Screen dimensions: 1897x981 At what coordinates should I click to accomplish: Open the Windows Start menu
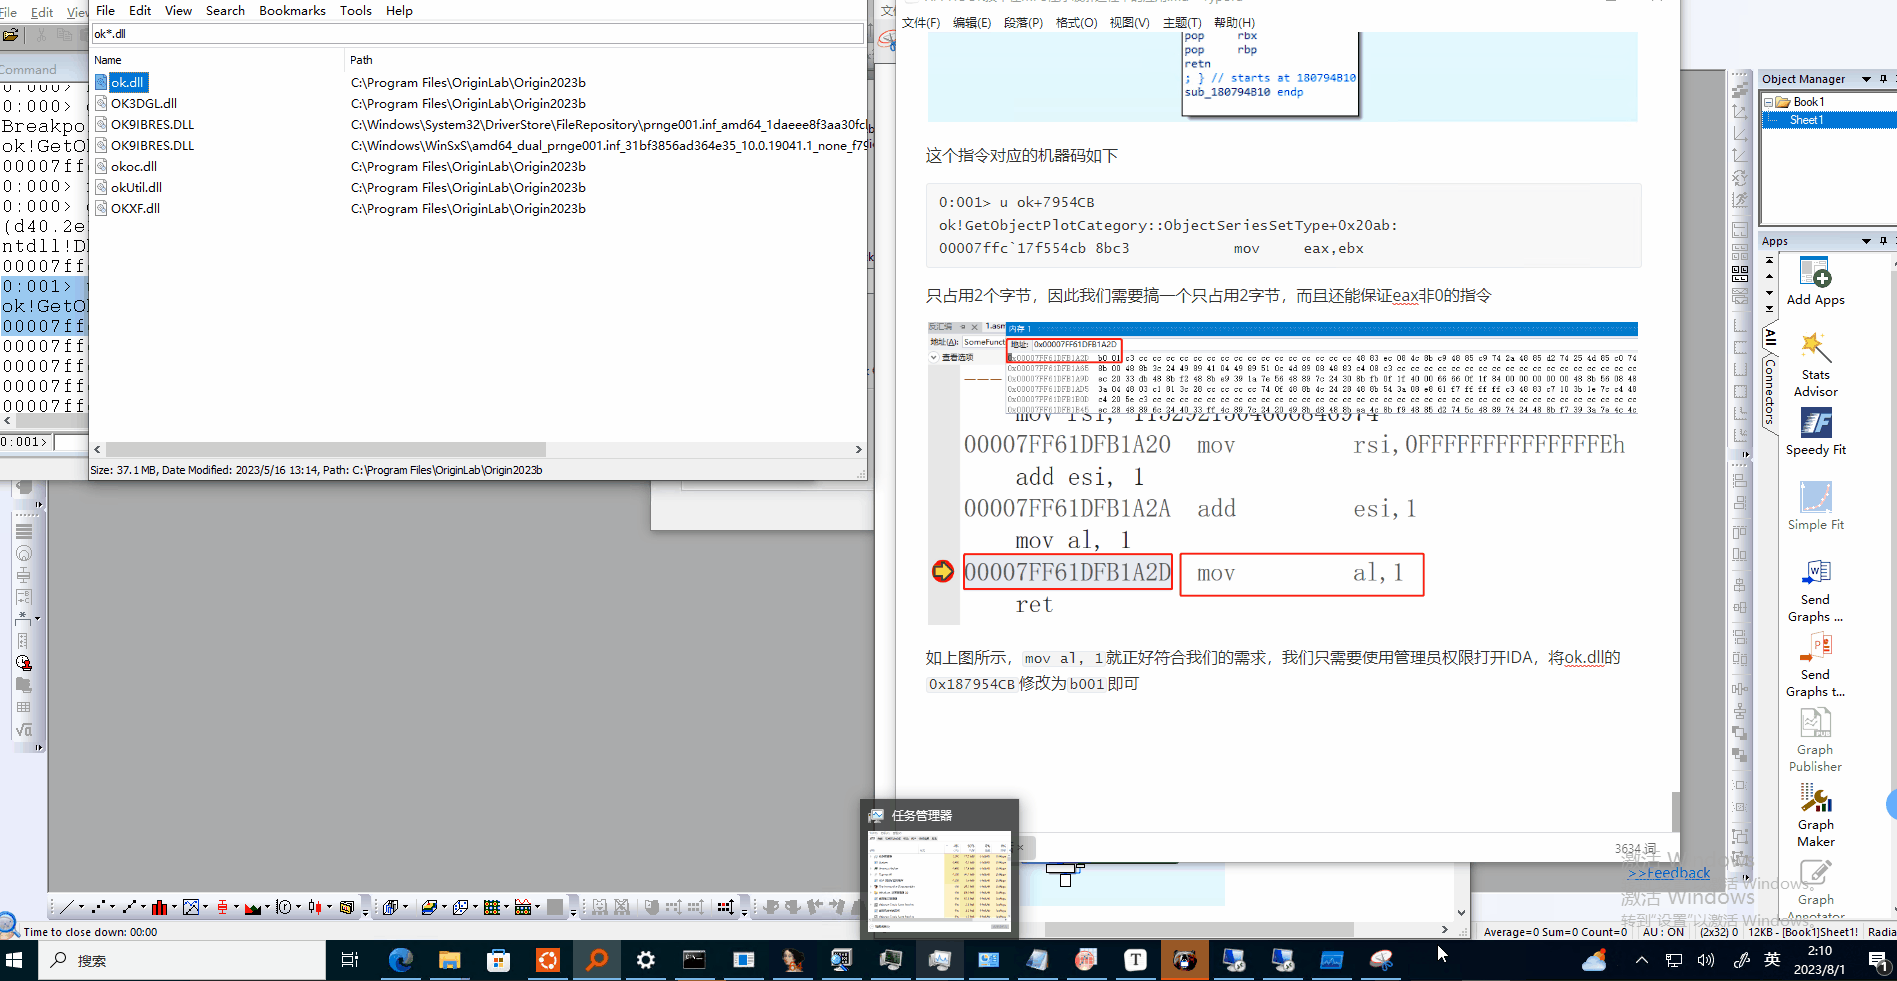[14, 960]
